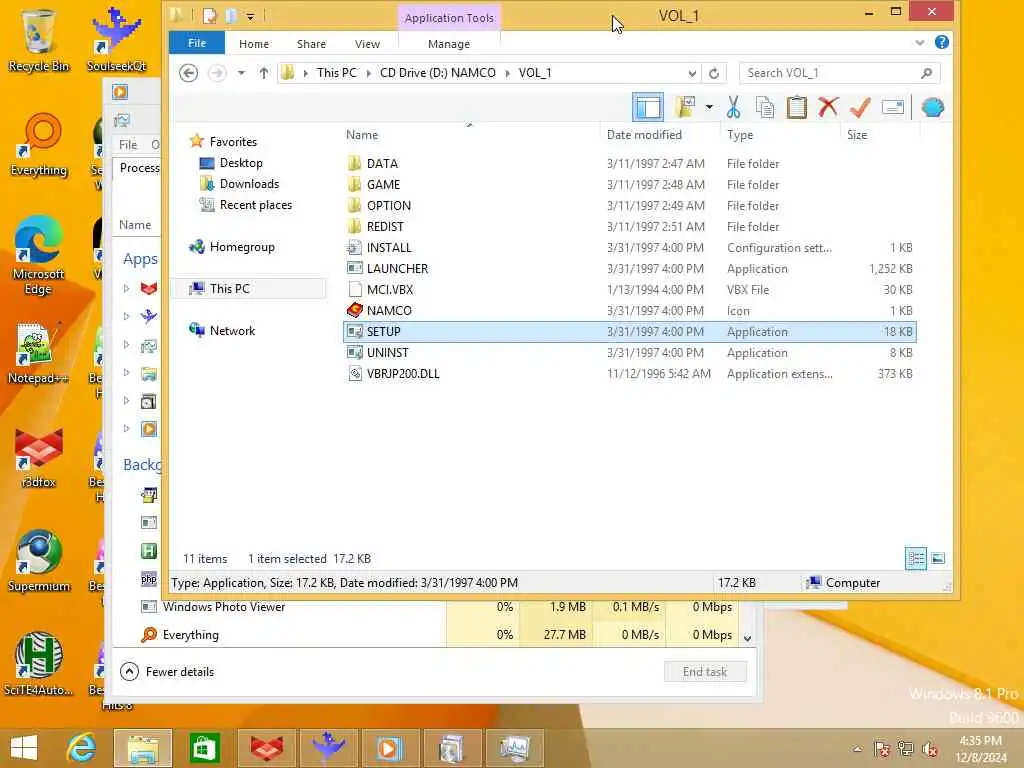Click Quick Access Properties icon in title bar
The width and height of the screenshot is (1024, 768).
click(x=209, y=15)
